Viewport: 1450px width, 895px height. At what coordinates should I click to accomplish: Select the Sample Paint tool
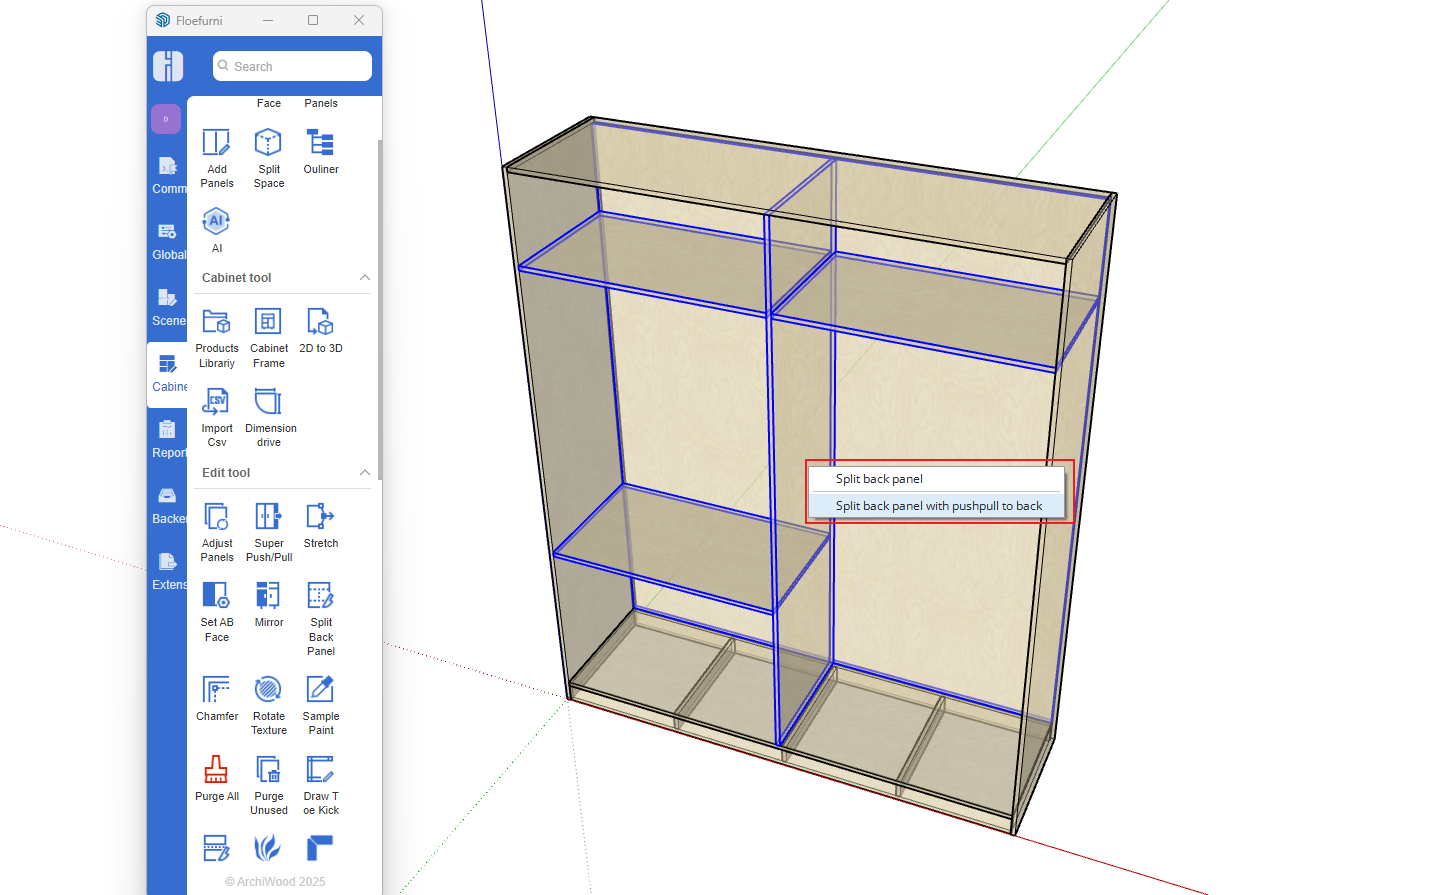tap(320, 703)
